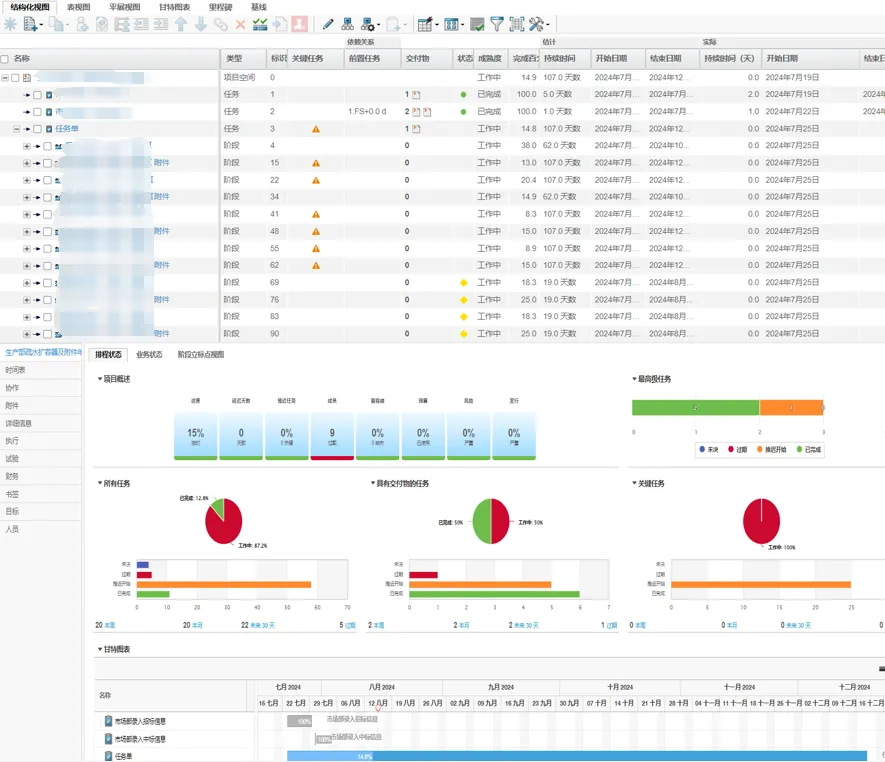Tick the select-all checkbox beside 名称 header
This screenshot has height=762, width=885.
5,59
